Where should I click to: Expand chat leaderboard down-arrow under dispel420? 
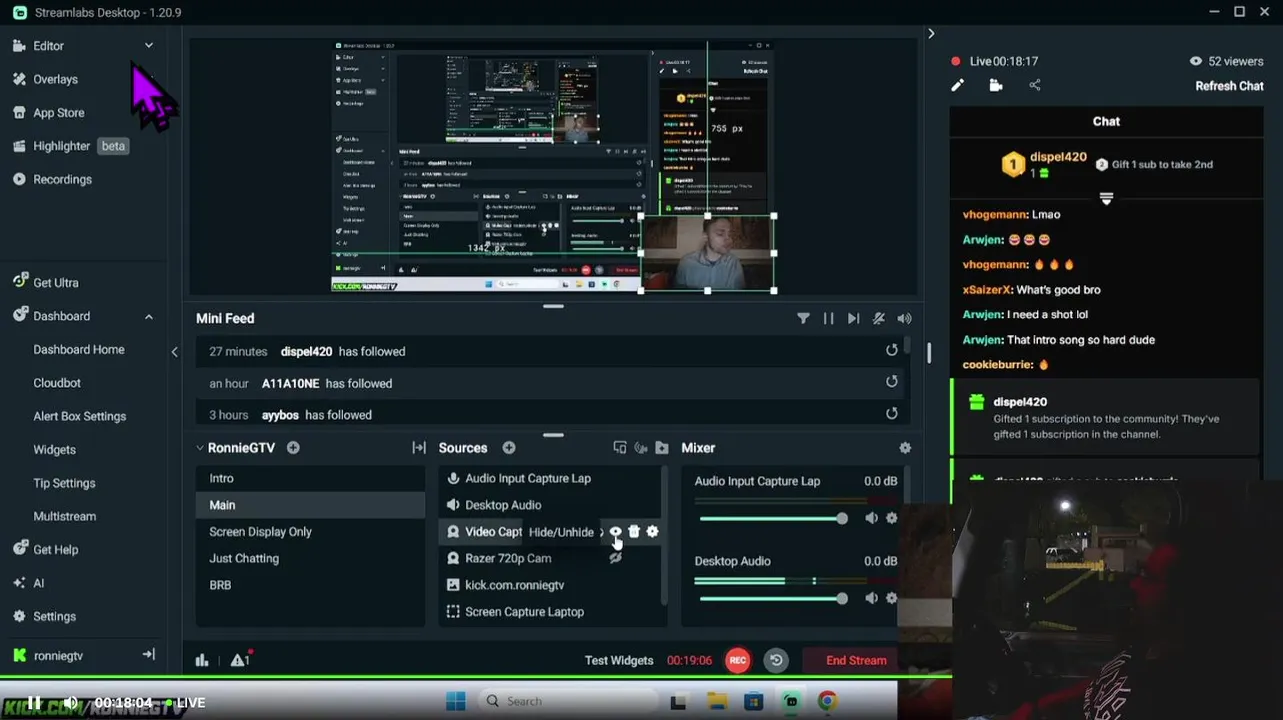click(1106, 198)
